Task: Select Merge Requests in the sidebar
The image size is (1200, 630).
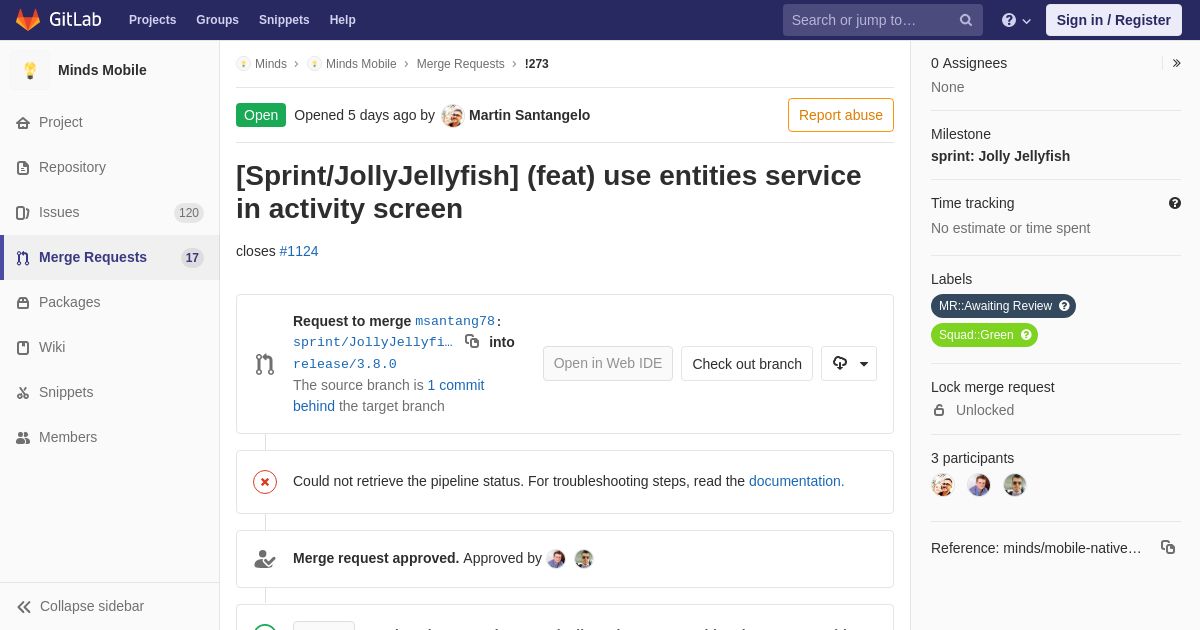Action: point(110,257)
